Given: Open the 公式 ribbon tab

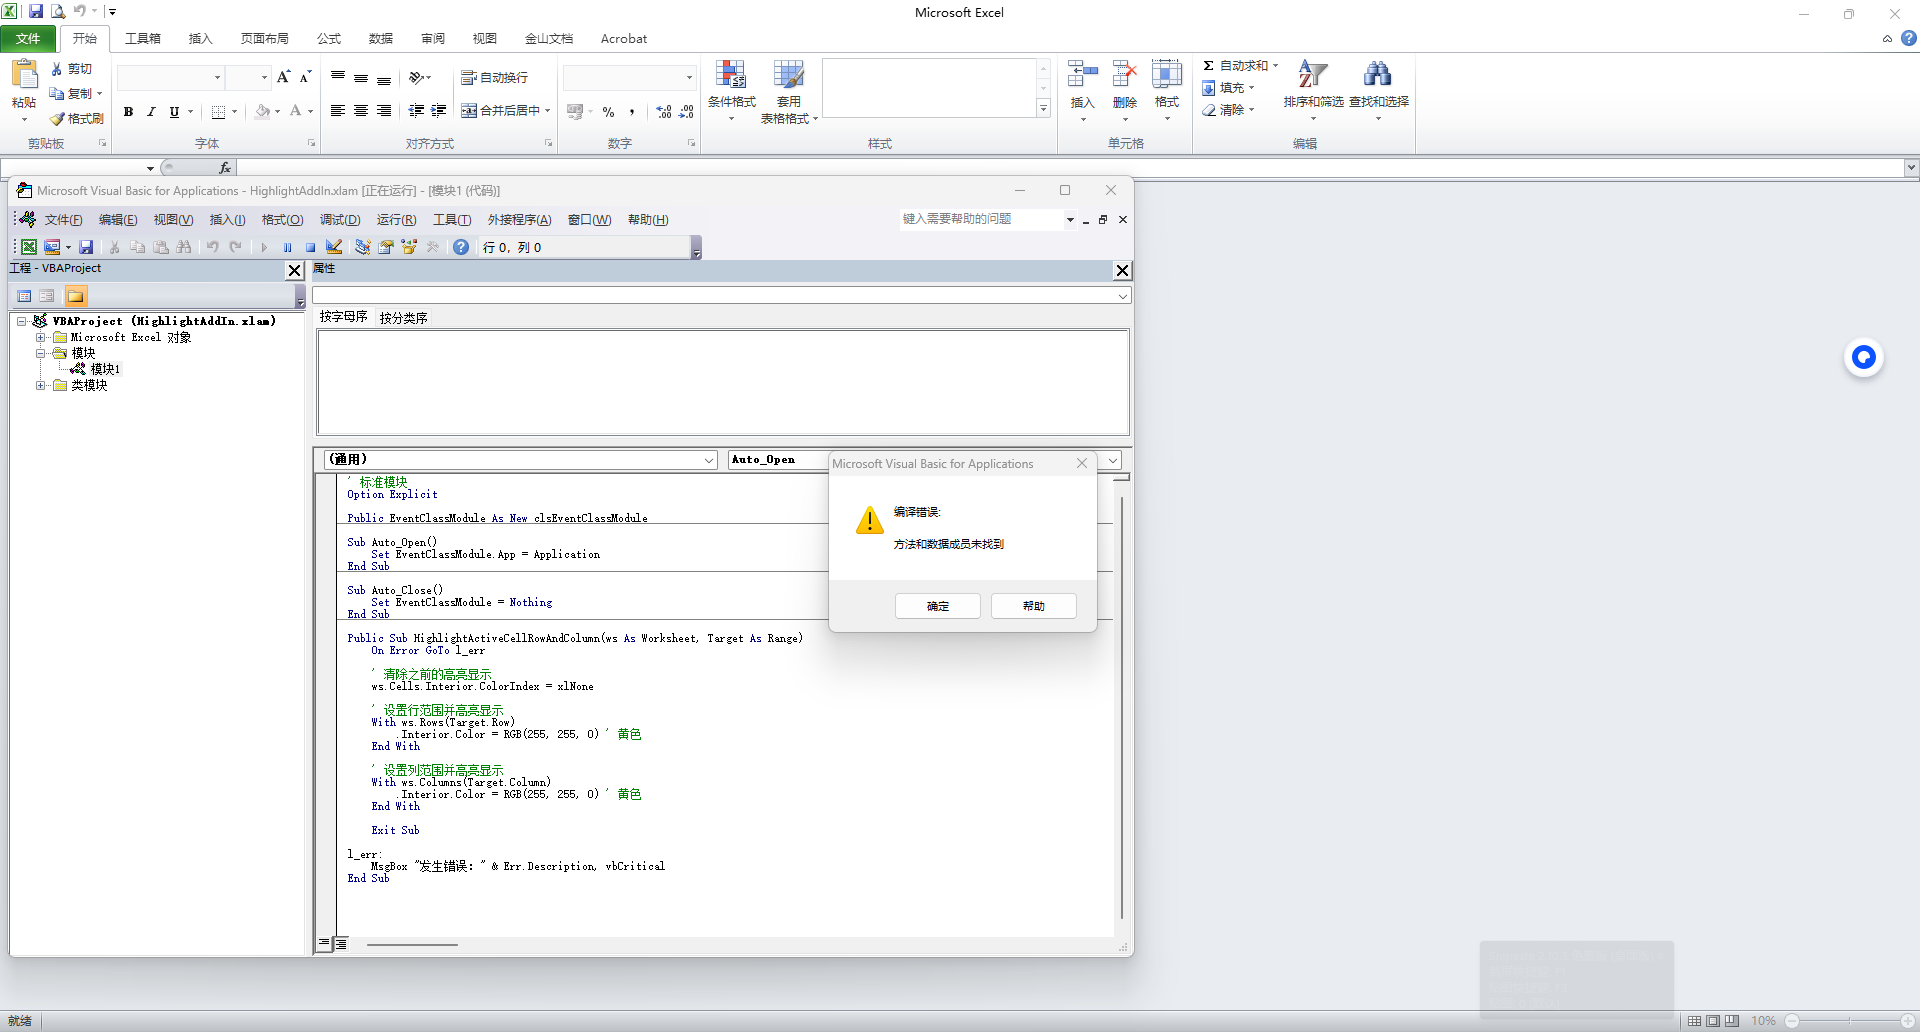Looking at the screenshot, I should (329, 39).
